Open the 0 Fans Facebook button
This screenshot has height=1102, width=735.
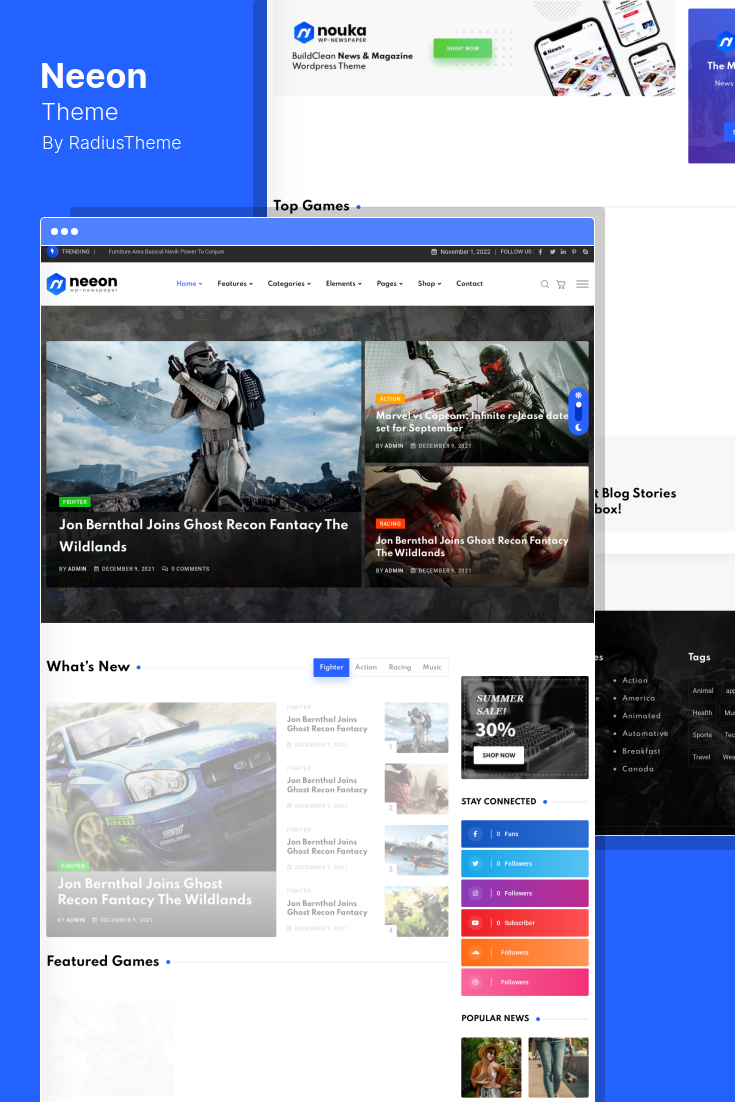[x=524, y=834]
